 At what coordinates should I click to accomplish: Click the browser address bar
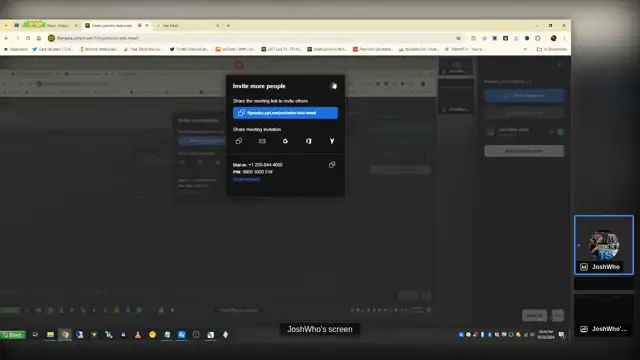[x=255, y=38]
